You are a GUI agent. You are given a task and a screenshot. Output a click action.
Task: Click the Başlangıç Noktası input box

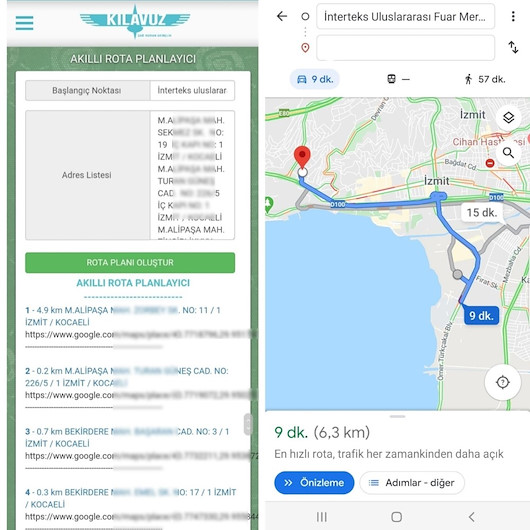(192, 91)
